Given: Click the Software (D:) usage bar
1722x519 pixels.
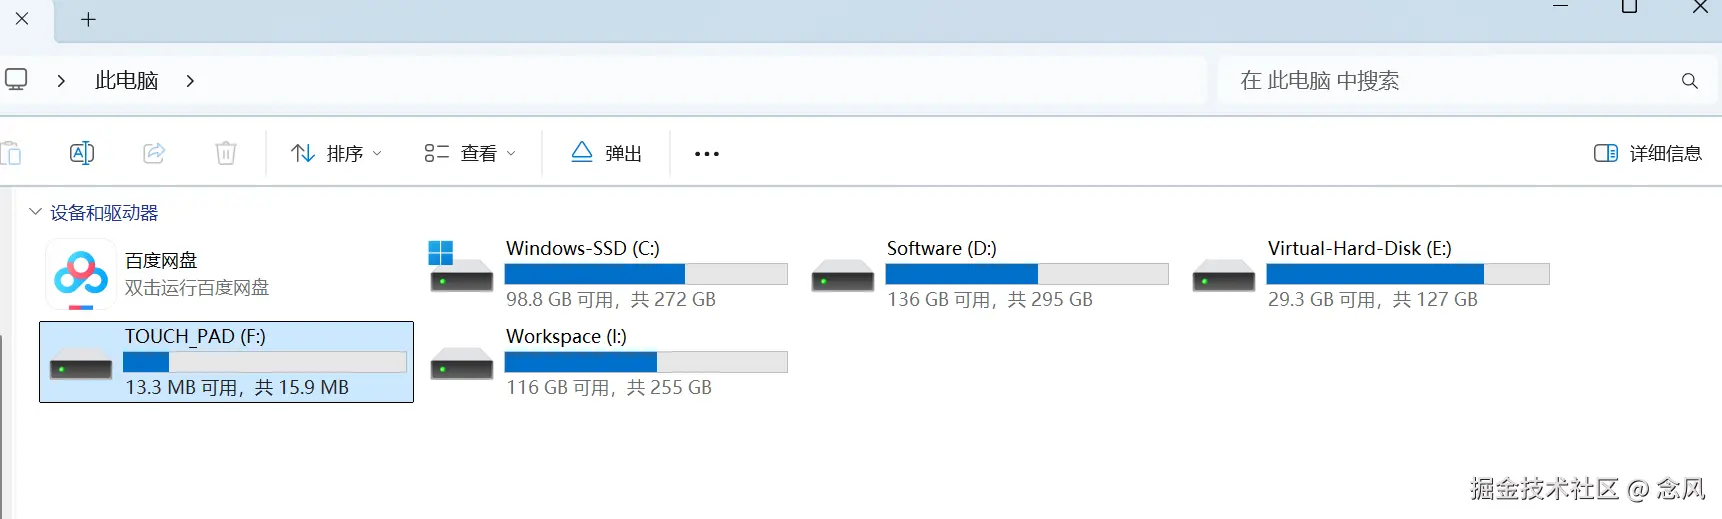Looking at the screenshot, I should click(1026, 274).
